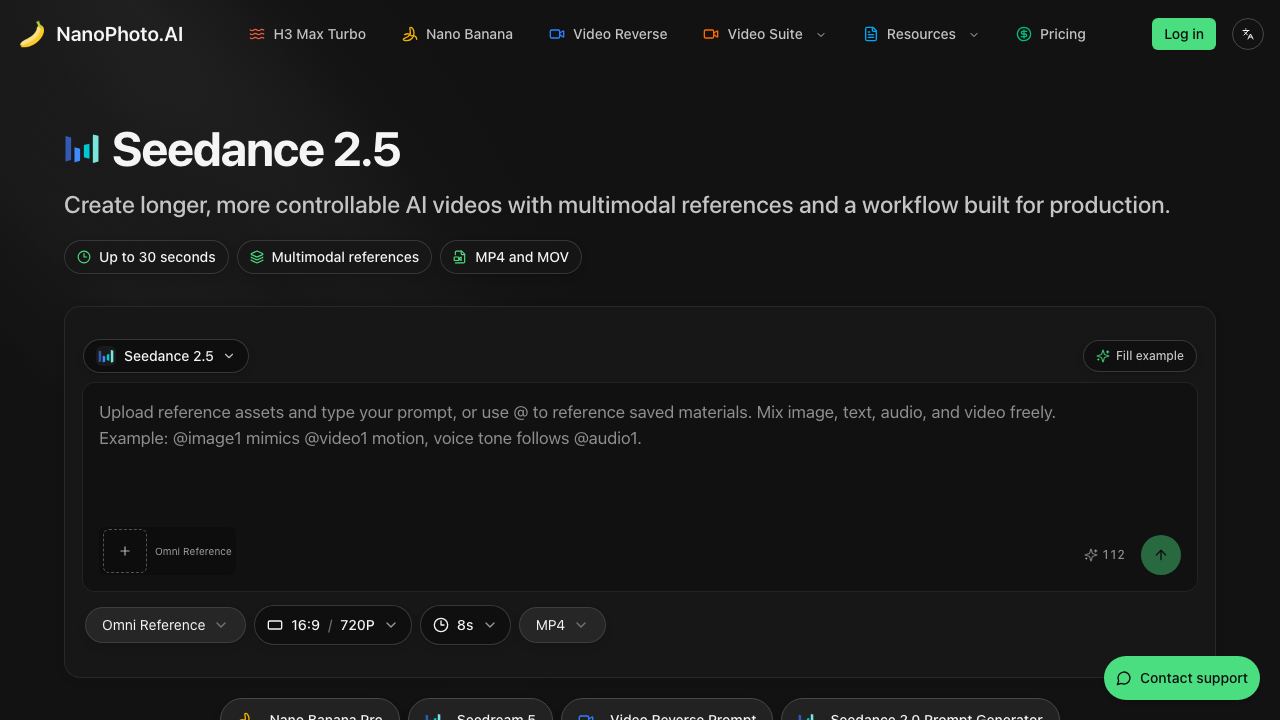Click the large Seedance 2.5 page heading
1280x720 pixels.
[256, 150]
